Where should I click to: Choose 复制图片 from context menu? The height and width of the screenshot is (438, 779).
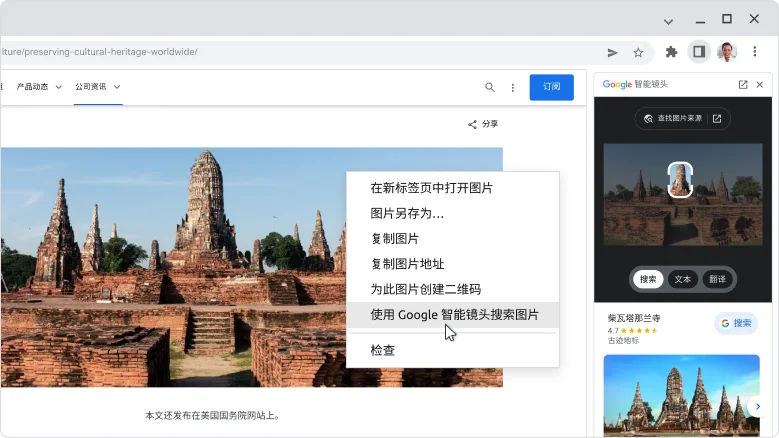pos(452,239)
